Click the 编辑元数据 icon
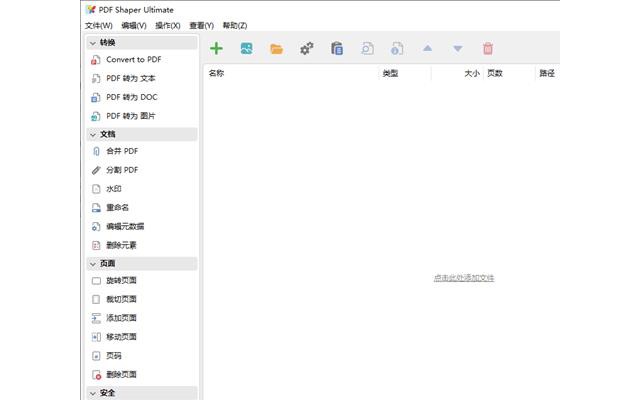Image resolution: width=640 pixels, height=400 pixels. pos(96,227)
